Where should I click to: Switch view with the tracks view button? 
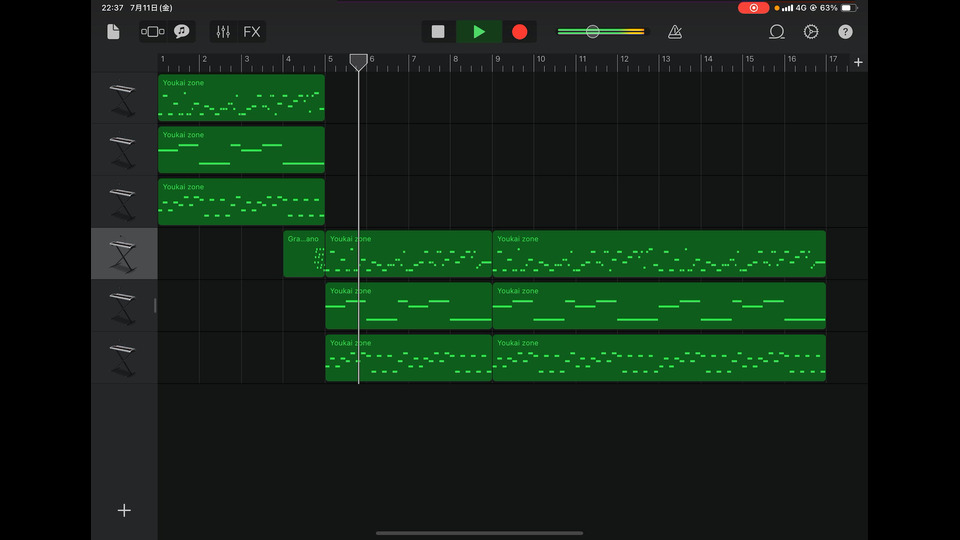152,32
